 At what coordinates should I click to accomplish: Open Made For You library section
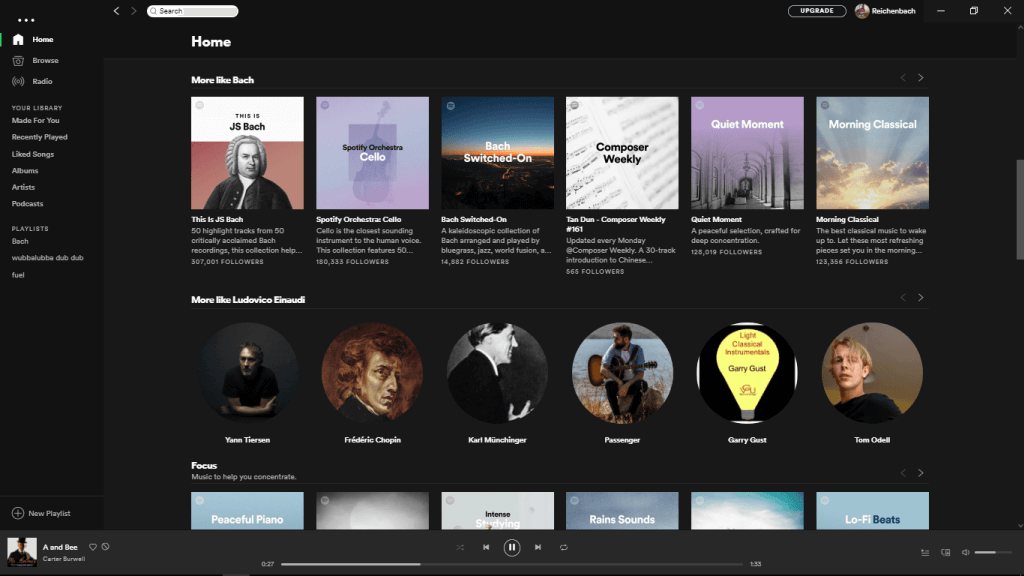click(35, 121)
